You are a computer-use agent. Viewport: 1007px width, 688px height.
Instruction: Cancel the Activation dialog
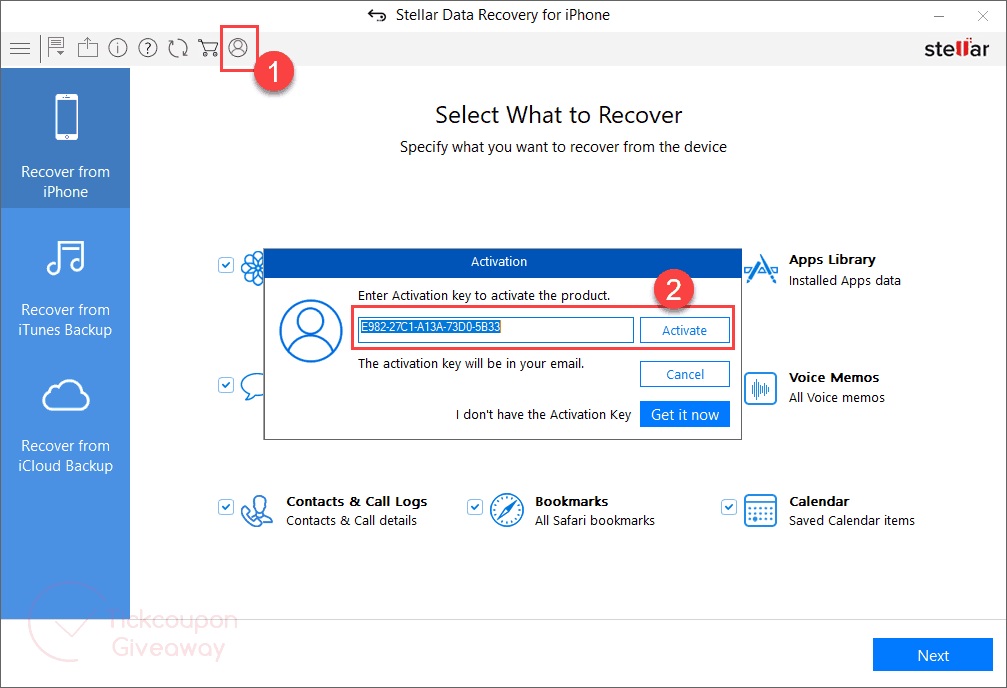pyautogui.click(x=685, y=374)
